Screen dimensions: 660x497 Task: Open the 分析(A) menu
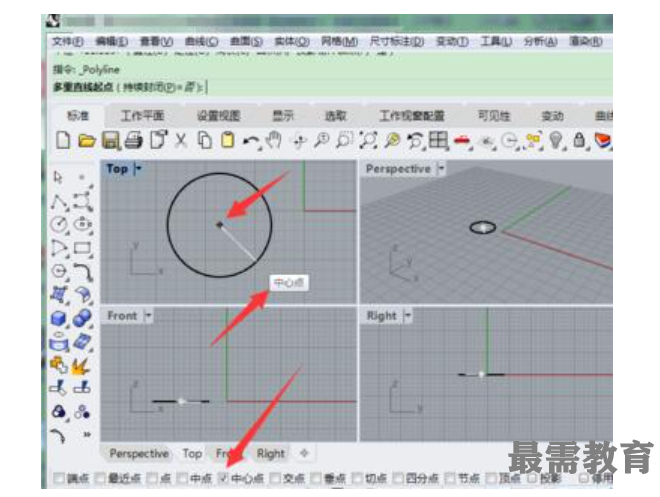point(540,41)
